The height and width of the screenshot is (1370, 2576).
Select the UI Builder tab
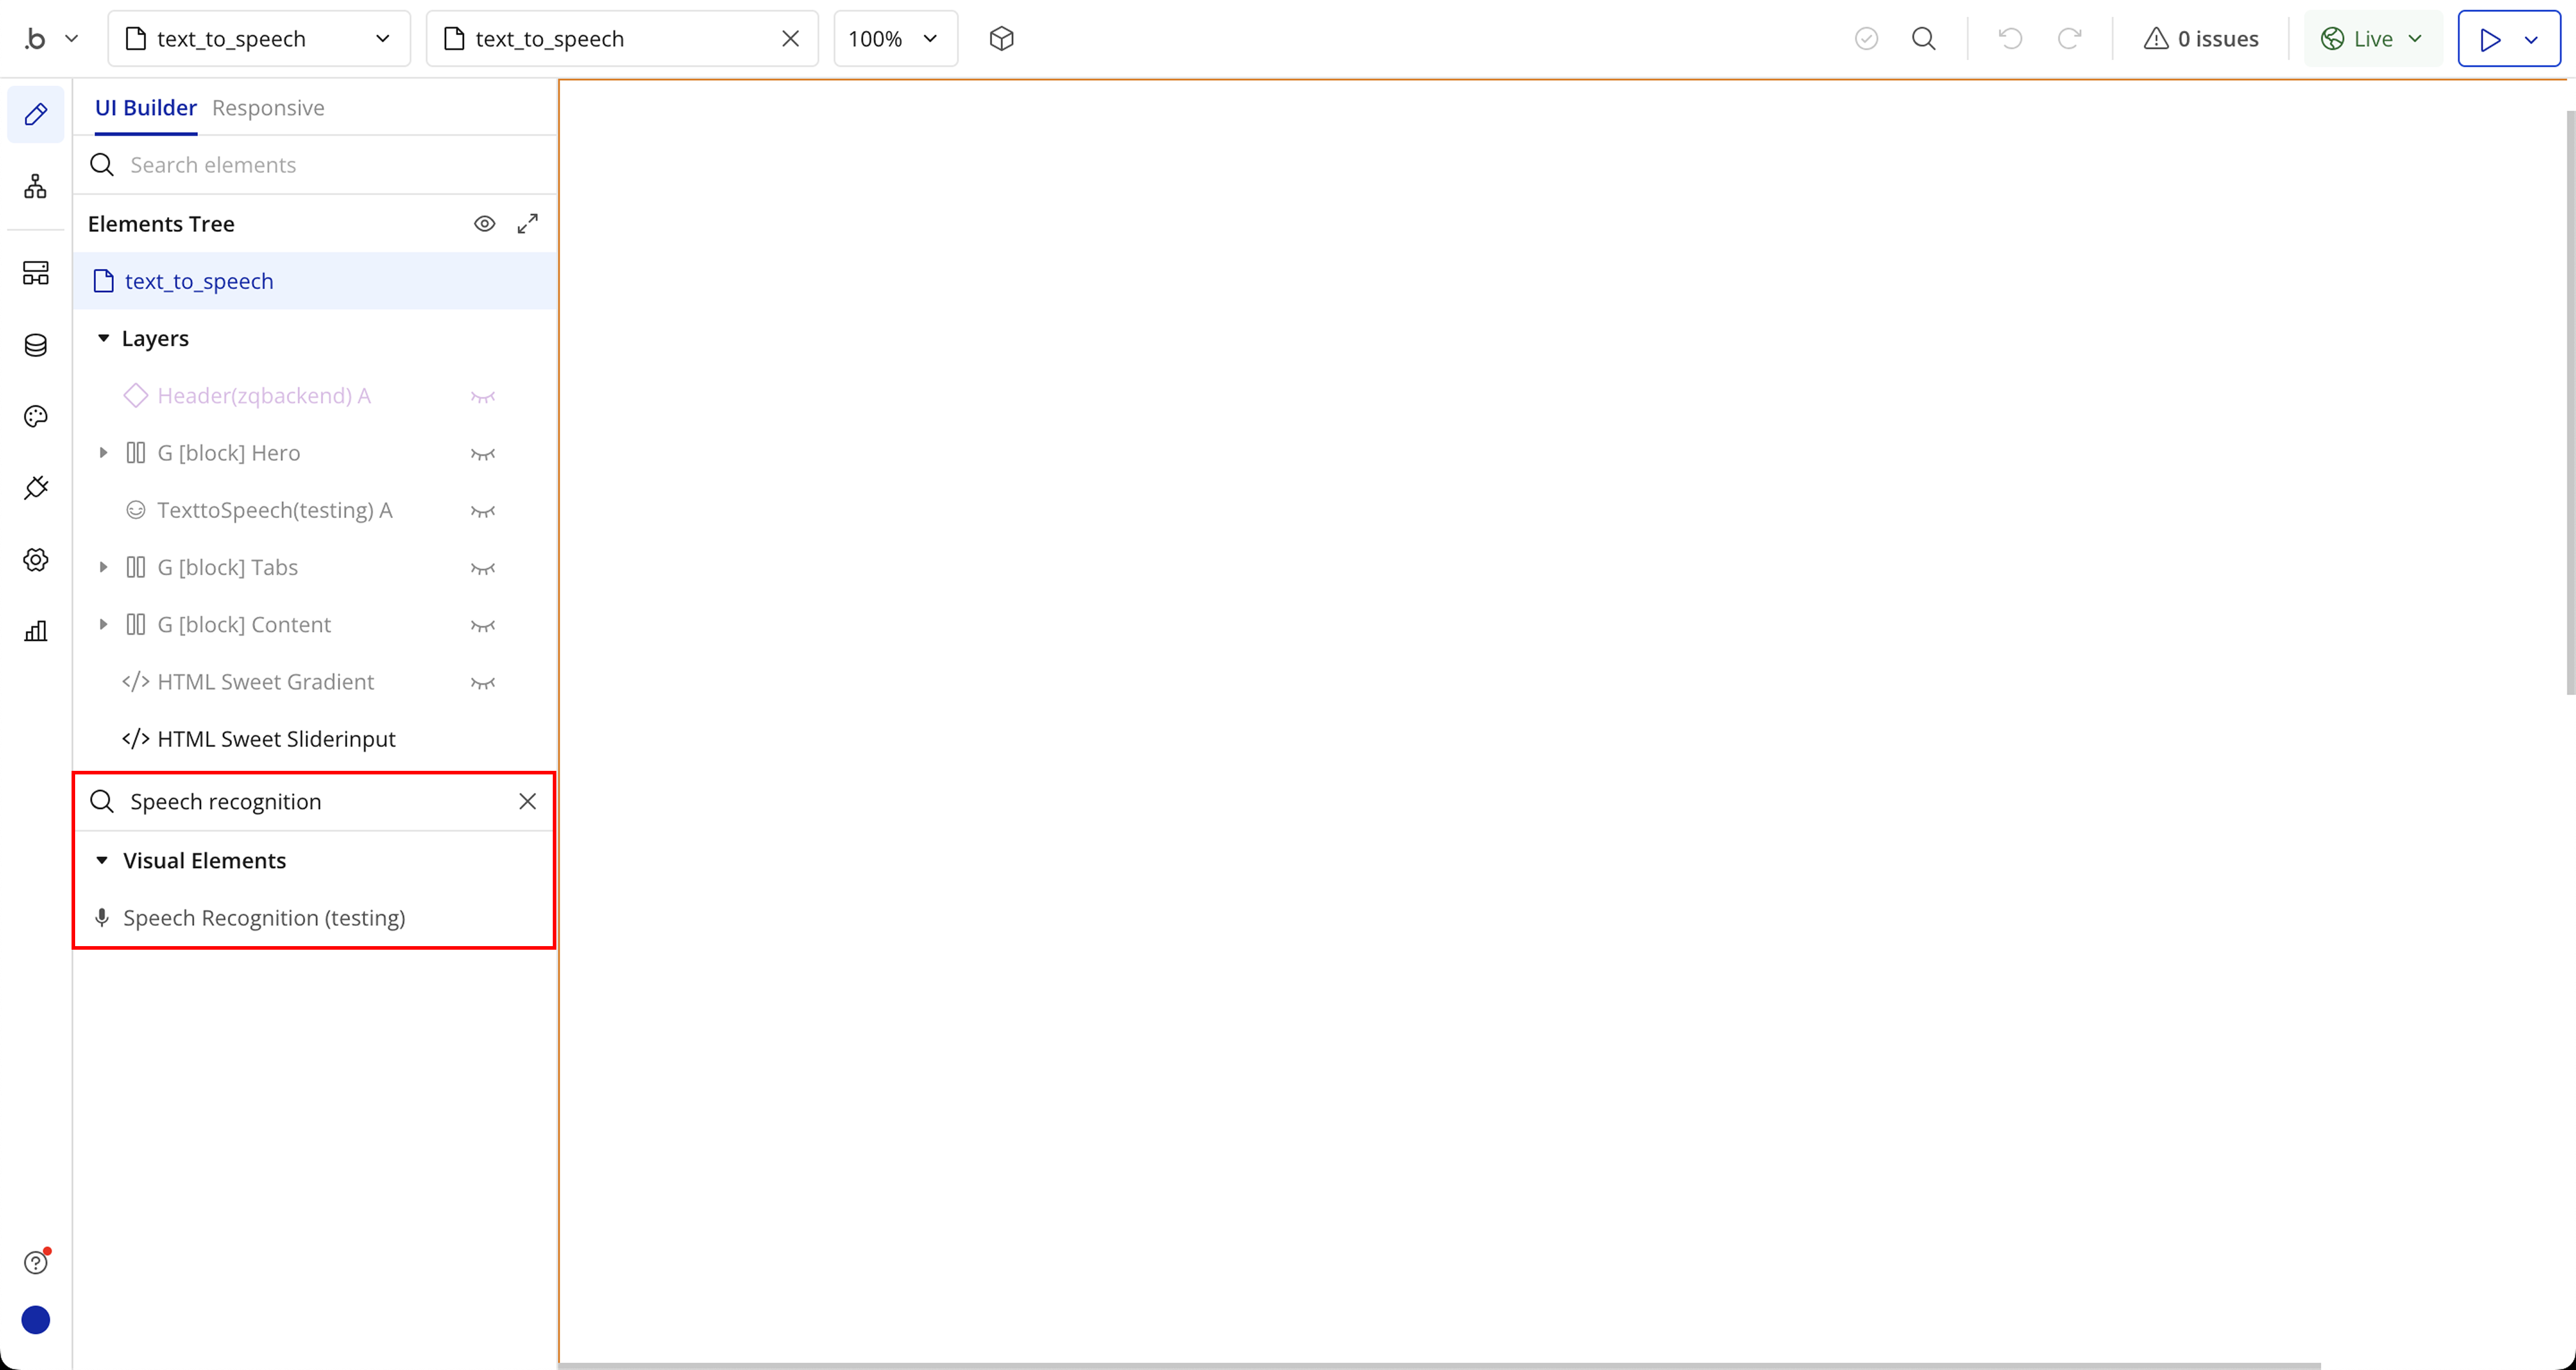pyautogui.click(x=146, y=107)
